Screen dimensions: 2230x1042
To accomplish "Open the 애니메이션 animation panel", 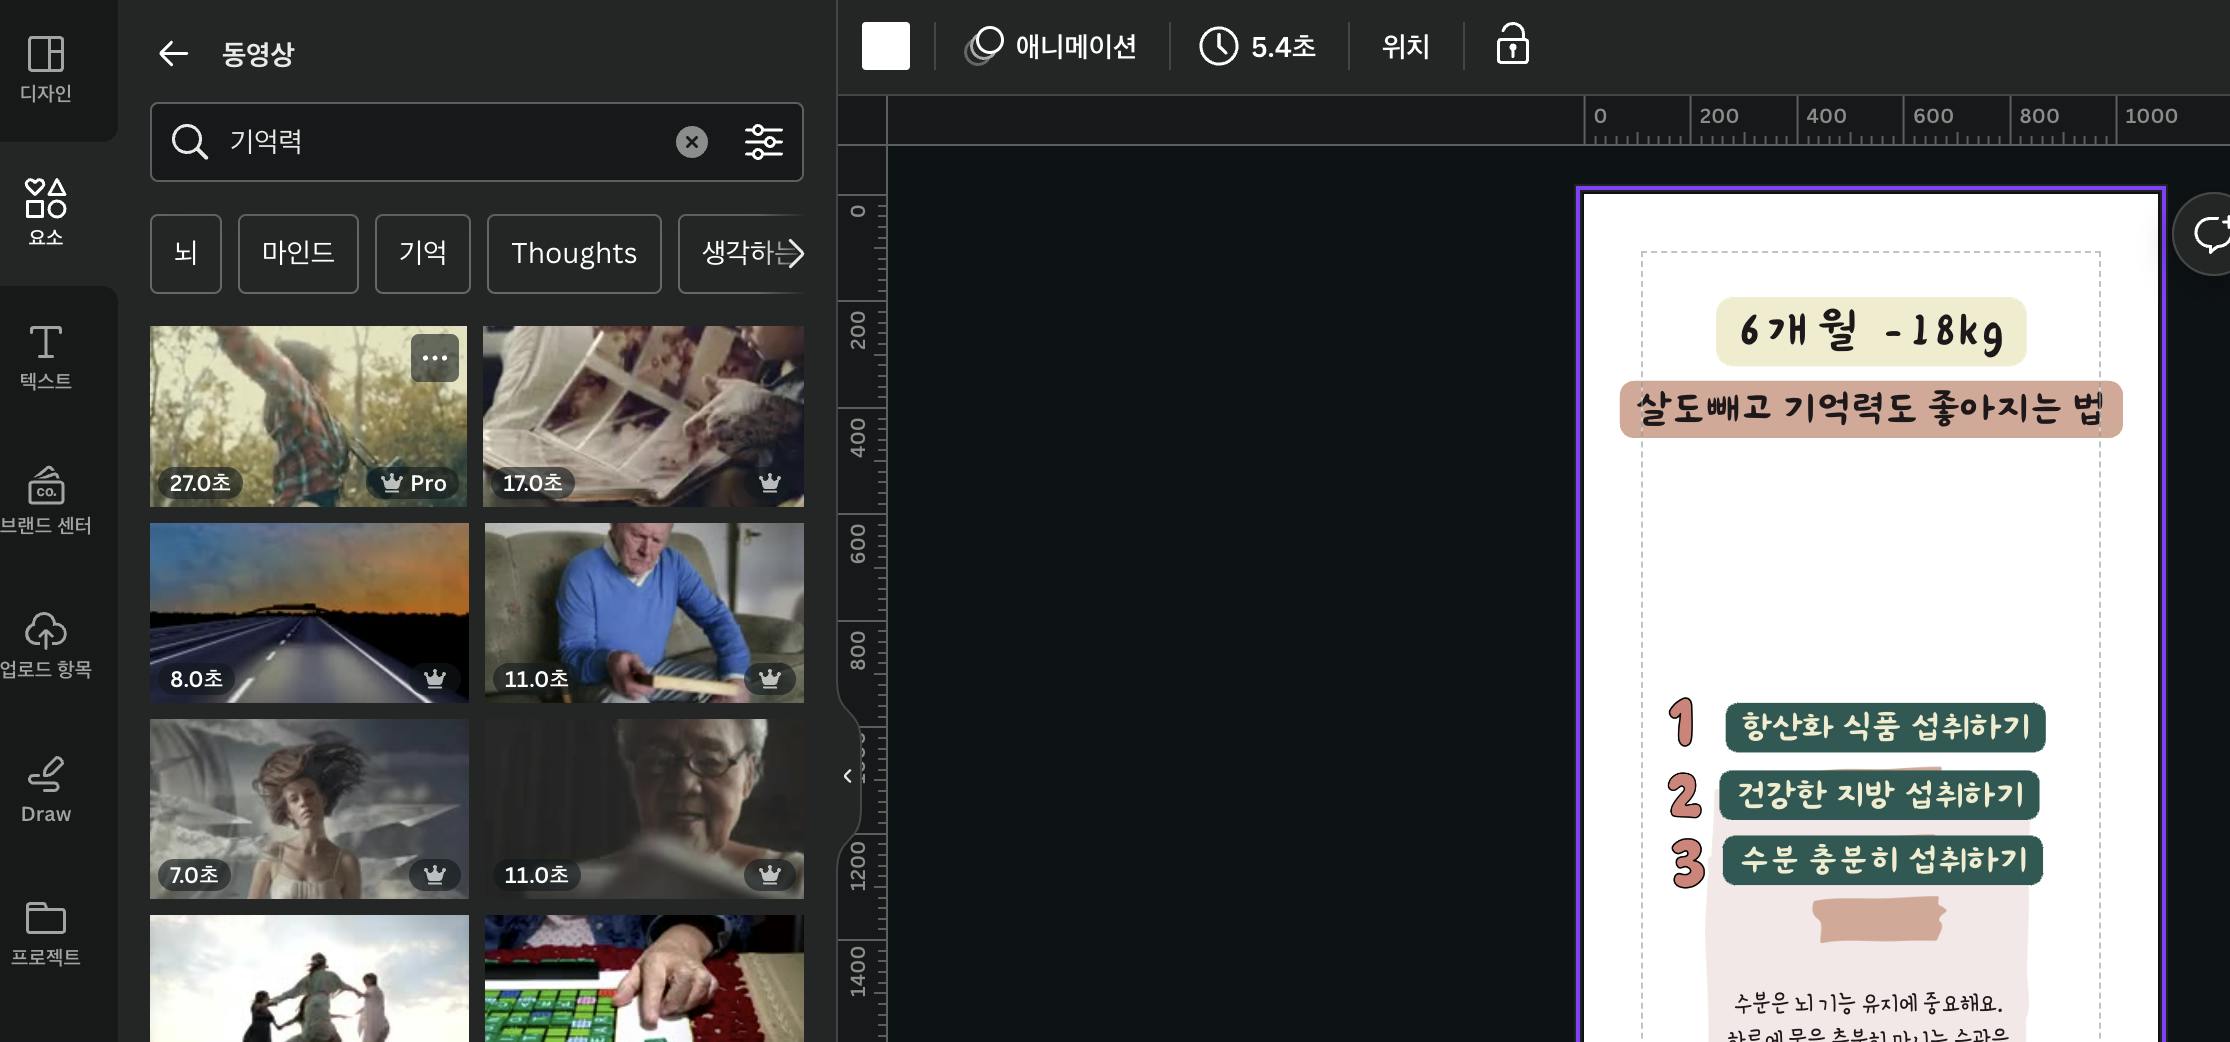I will [1051, 46].
